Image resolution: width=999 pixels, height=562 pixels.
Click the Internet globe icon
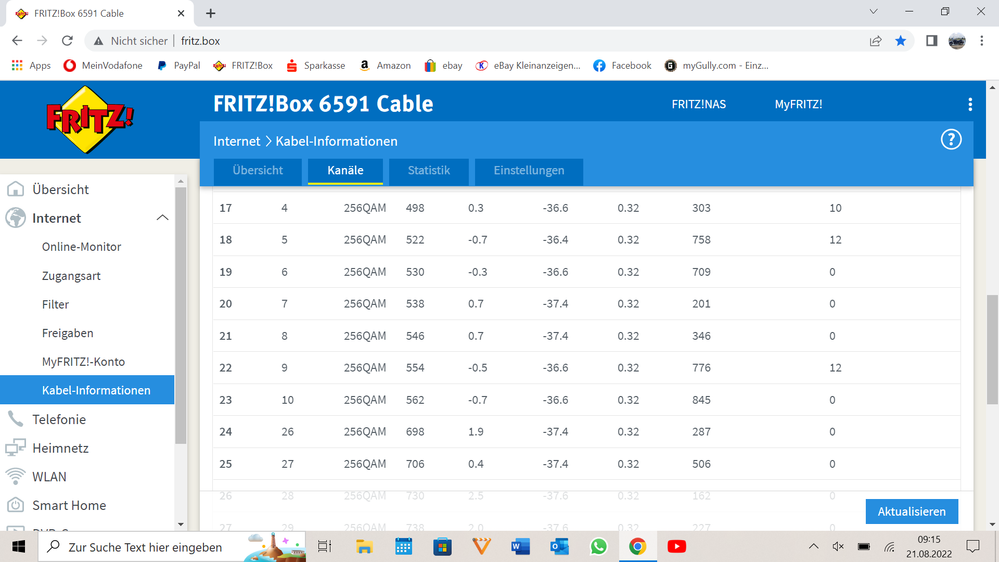(15, 218)
